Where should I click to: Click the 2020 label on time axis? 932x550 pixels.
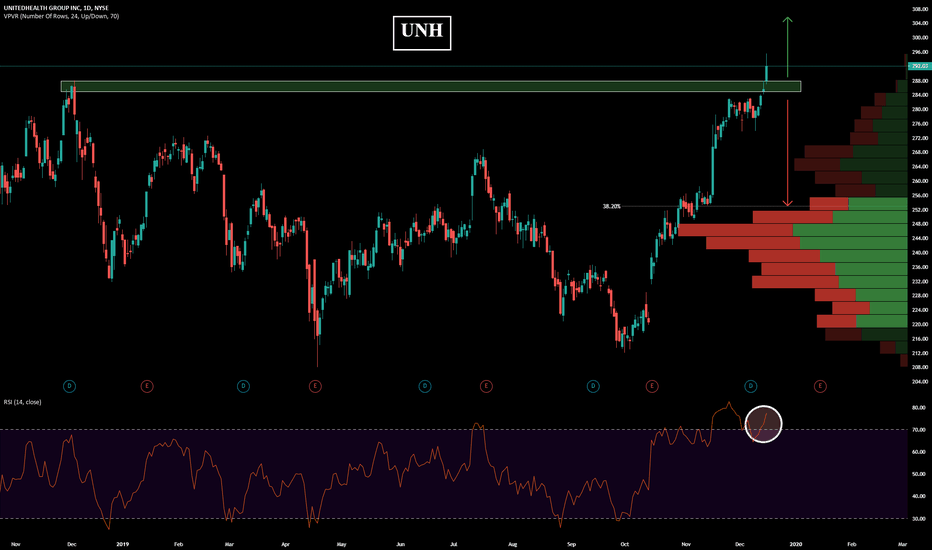796,544
